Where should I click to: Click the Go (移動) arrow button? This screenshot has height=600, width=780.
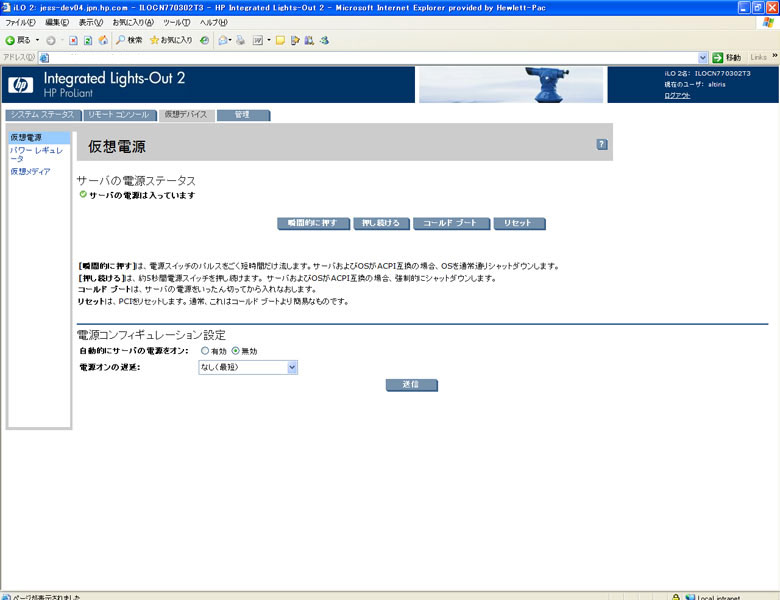click(x=727, y=58)
